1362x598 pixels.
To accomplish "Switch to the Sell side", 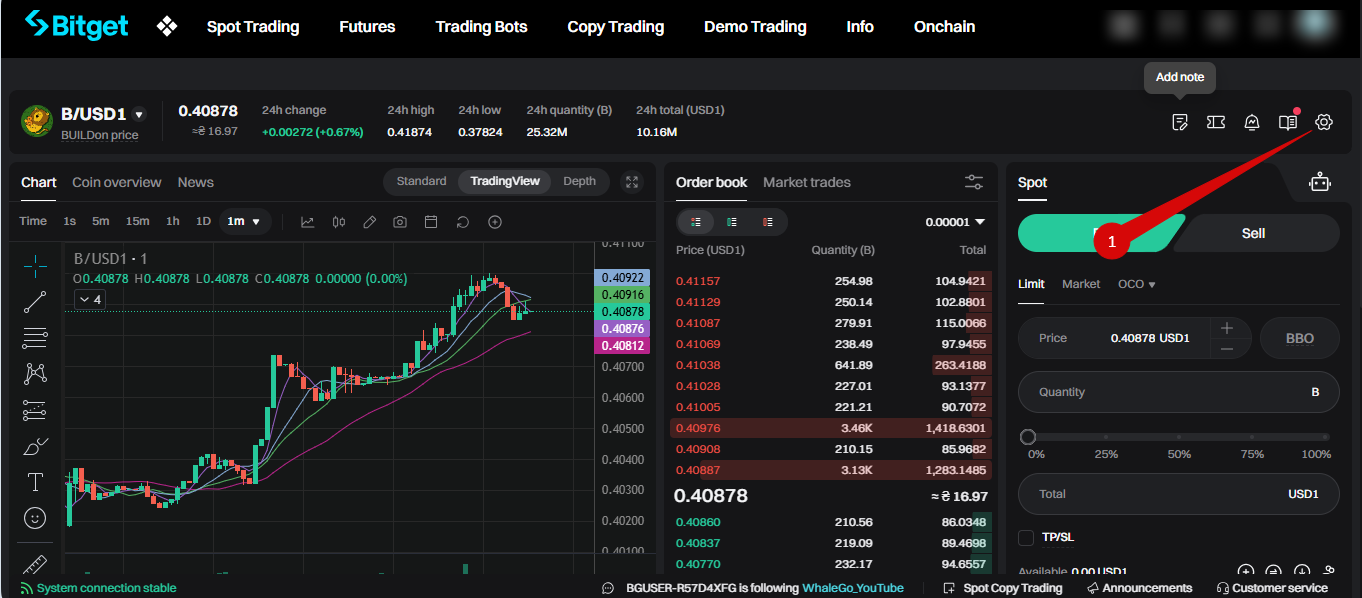I will click(x=1253, y=233).
